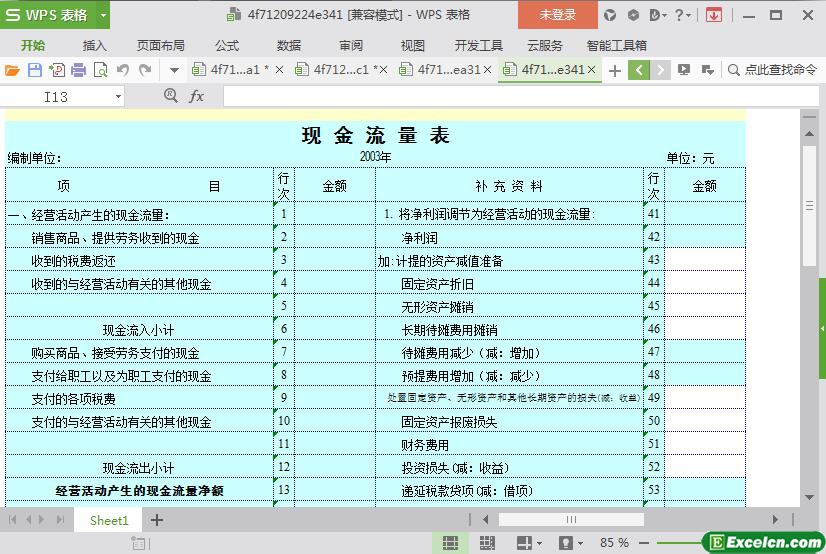Select the Sheet1 worksheet tab
The width and height of the screenshot is (826, 554).
pos(109,520)
